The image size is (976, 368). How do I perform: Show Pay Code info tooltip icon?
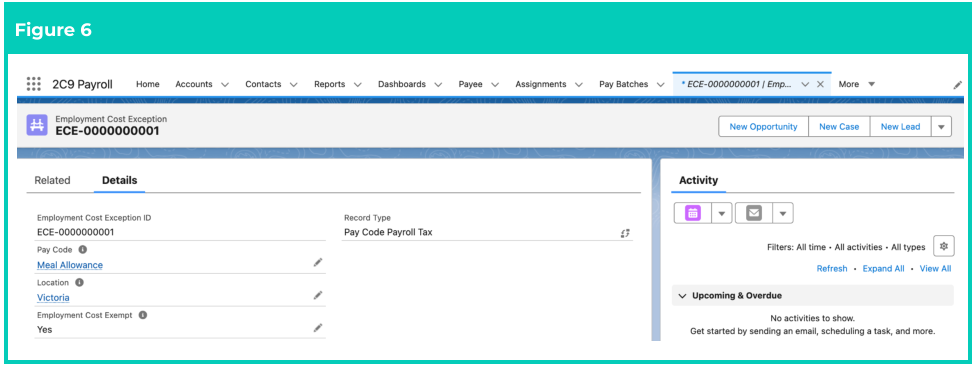click(83, 250)
